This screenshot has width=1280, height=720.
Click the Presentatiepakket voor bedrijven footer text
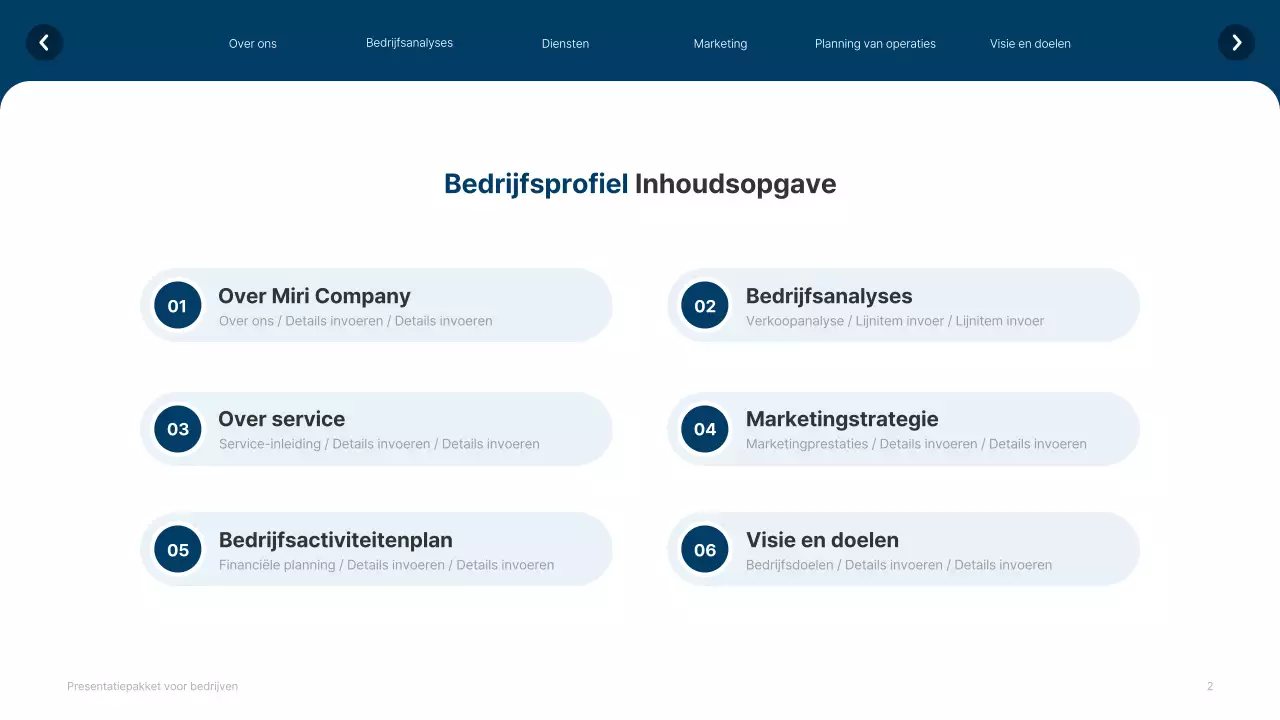pos(152,686)
